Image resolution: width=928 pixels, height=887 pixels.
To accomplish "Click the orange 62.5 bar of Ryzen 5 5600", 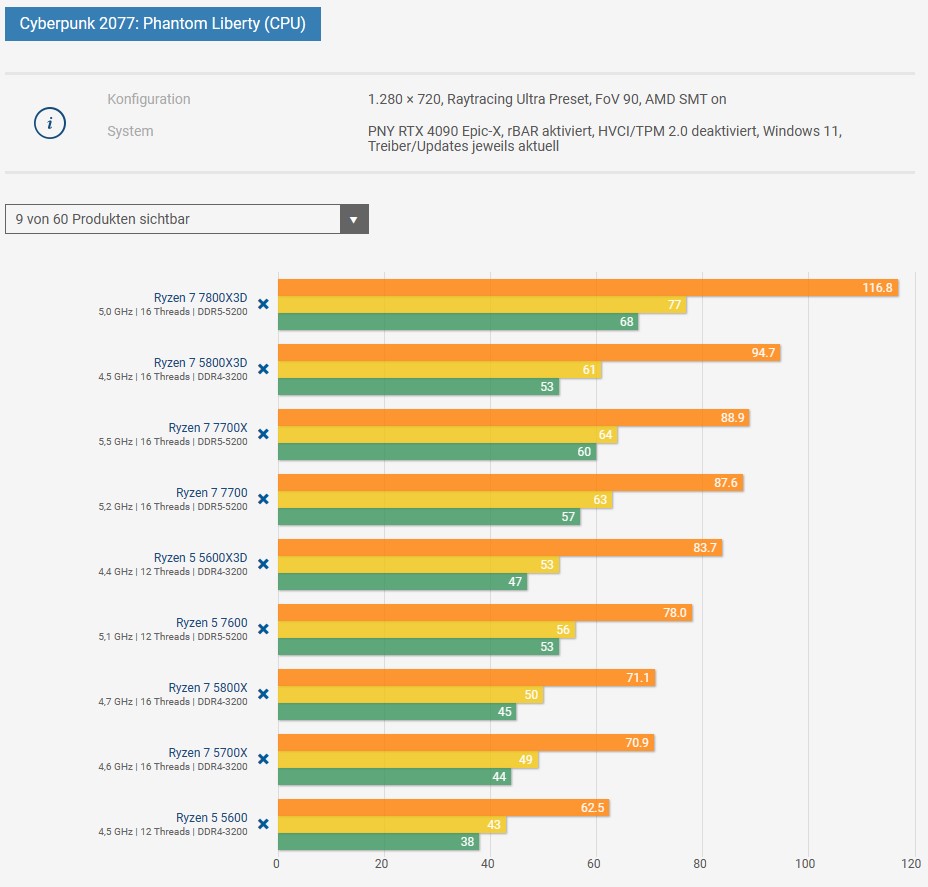I will [x=444, y=808].
